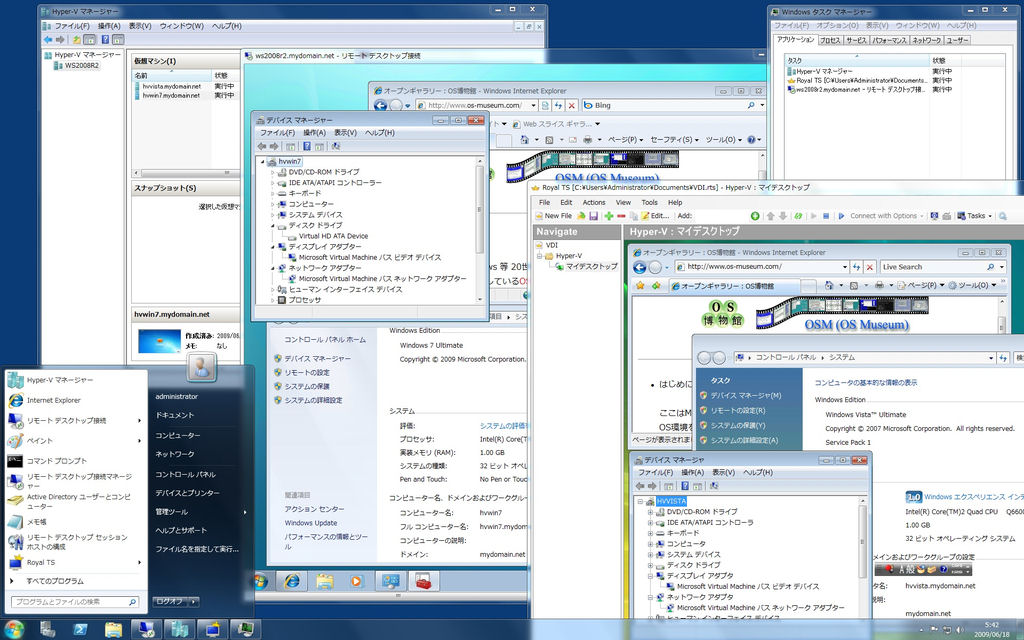This screenshot has width=1024, height=640.
Task: Click the help icon in Hyper-V Manager toolbar
Action: (104, 40)
